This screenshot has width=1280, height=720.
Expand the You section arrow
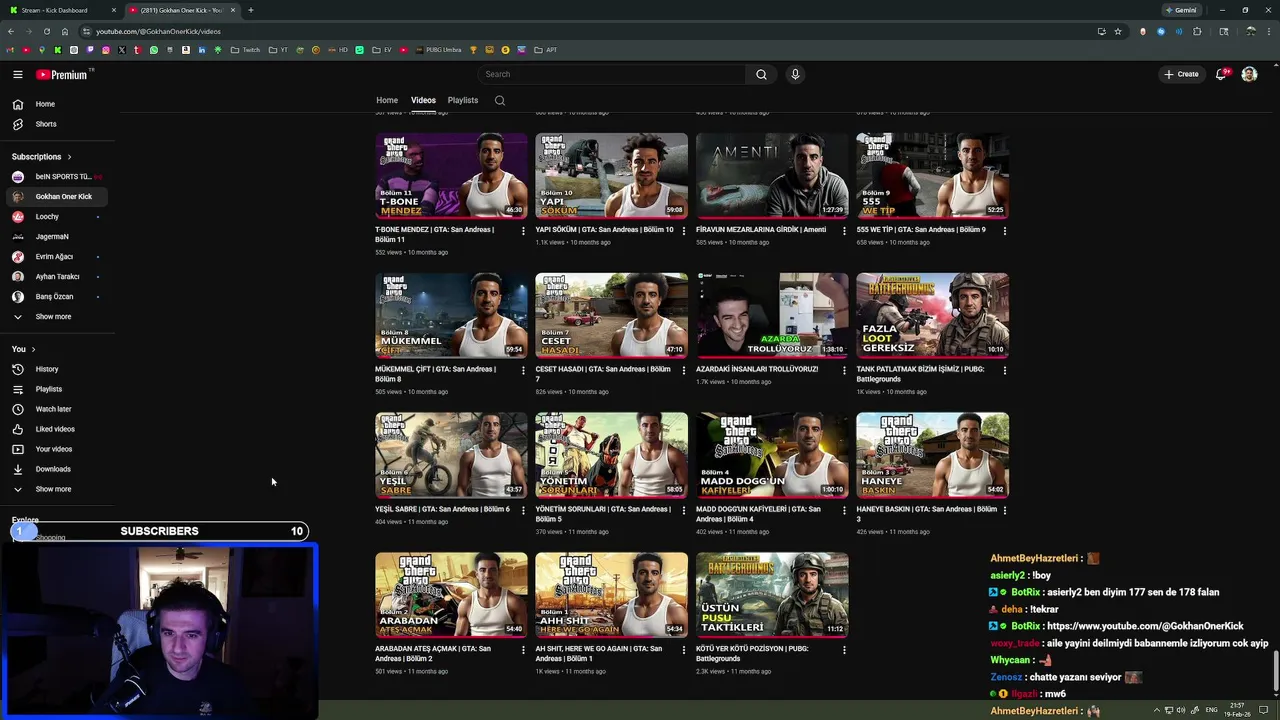tap(33, 349)
